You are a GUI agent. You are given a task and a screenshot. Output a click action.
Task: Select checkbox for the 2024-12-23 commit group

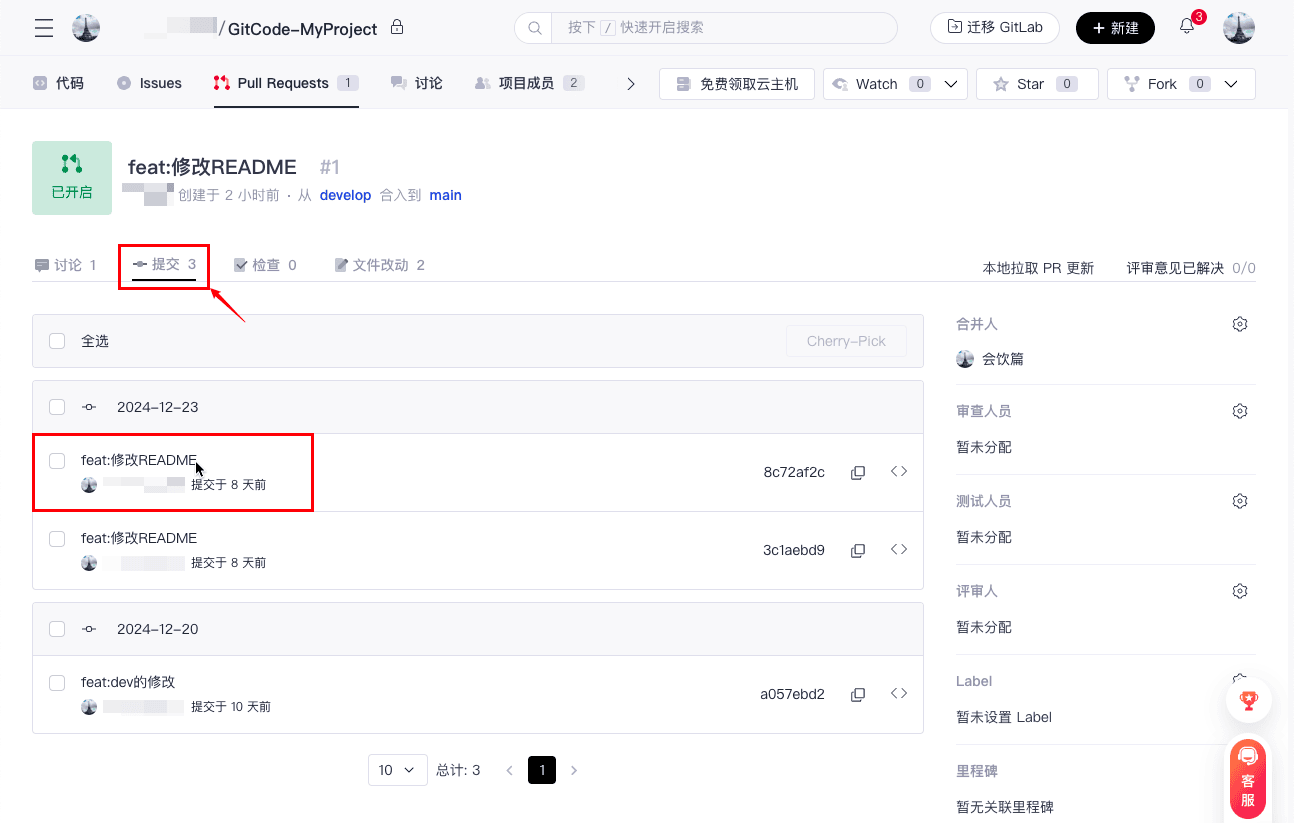(57, 407)
